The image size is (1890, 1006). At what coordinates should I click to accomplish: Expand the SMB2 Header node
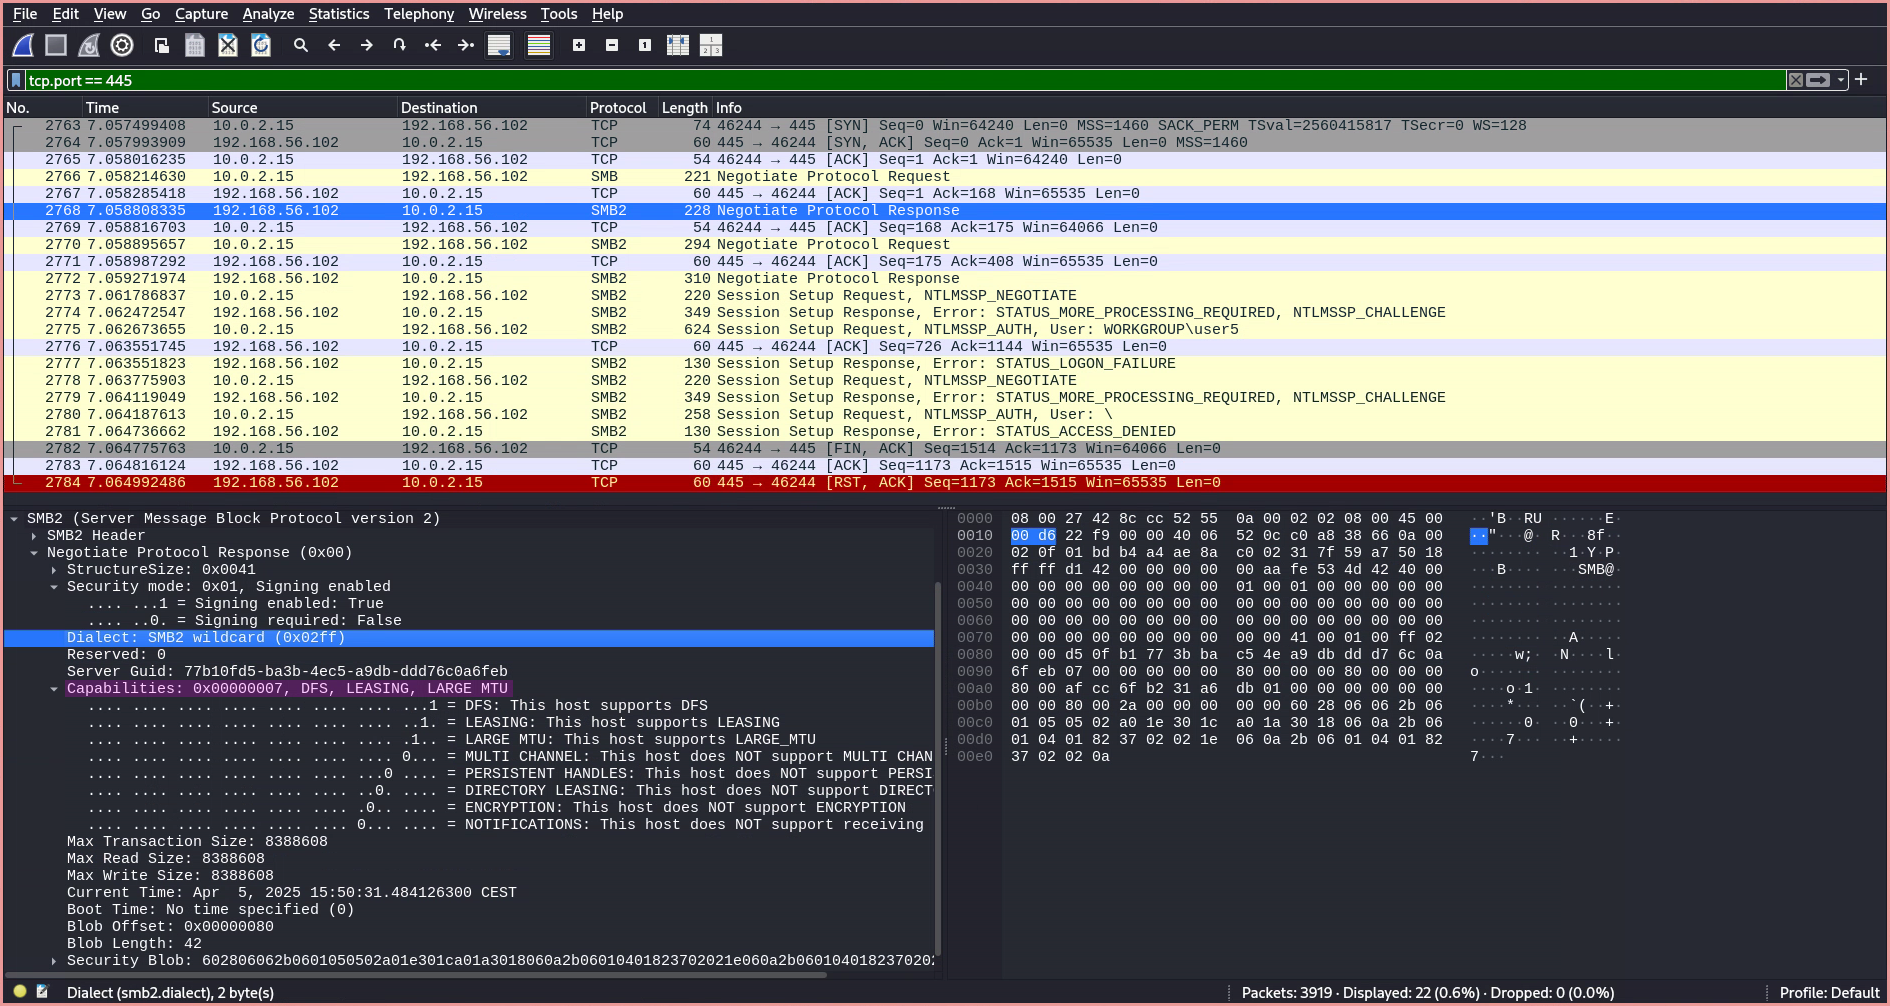click(x=34, y=536)
